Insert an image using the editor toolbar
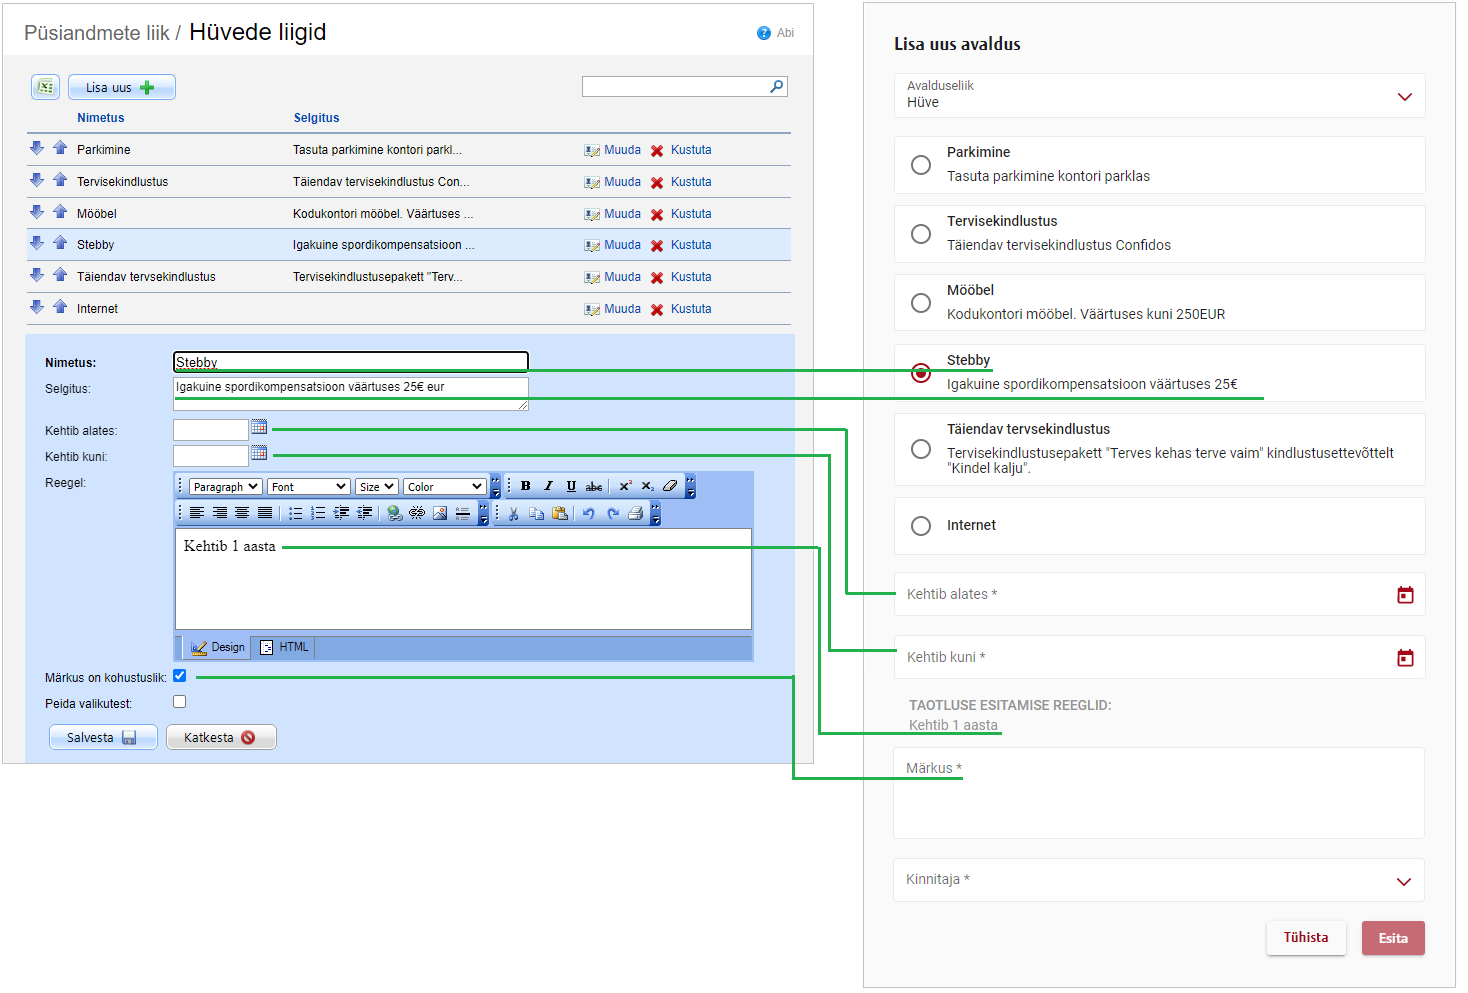The width and height of the screenshot is (1468, 993). point(440,513)
